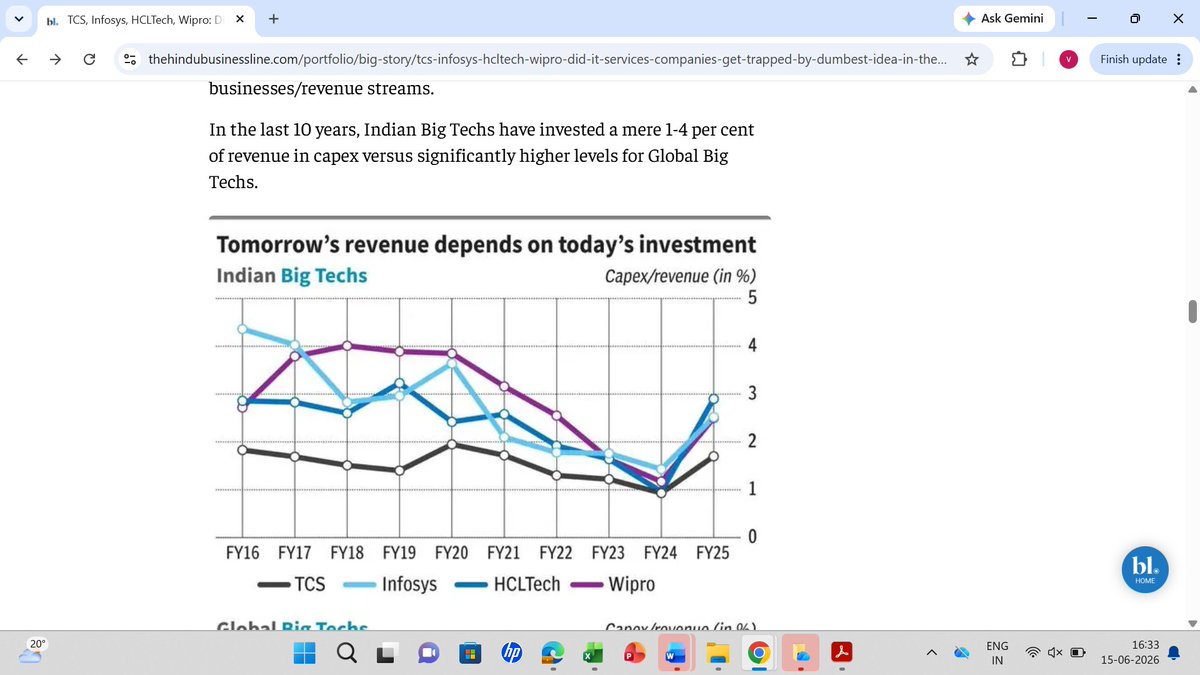Open the Windows Start menu
This screenshot has height=675, width=1200.
[306, 653]
